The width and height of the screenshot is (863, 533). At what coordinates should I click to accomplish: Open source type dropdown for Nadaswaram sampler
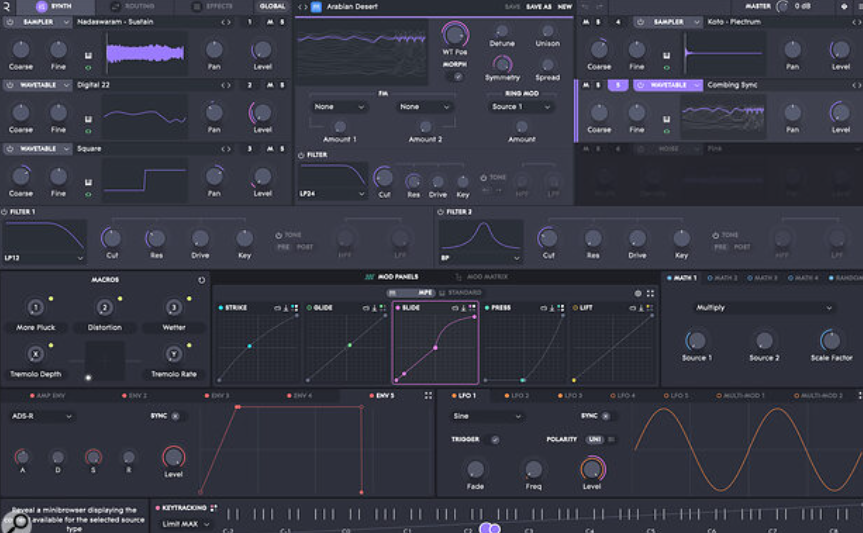[44, 22]
